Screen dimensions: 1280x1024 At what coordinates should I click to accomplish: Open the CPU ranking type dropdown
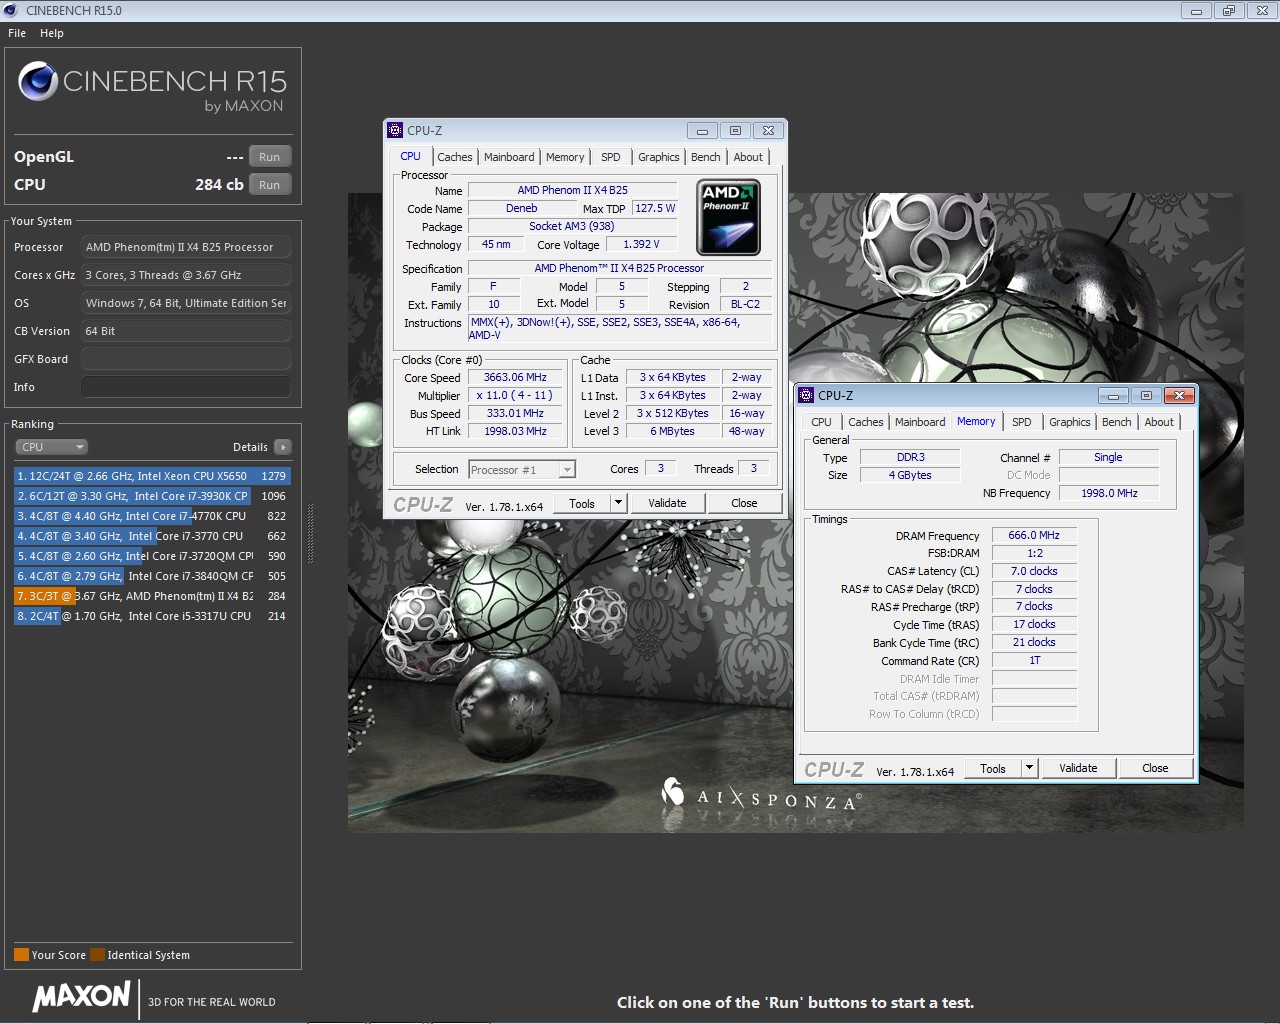click(x=52, y=447)
